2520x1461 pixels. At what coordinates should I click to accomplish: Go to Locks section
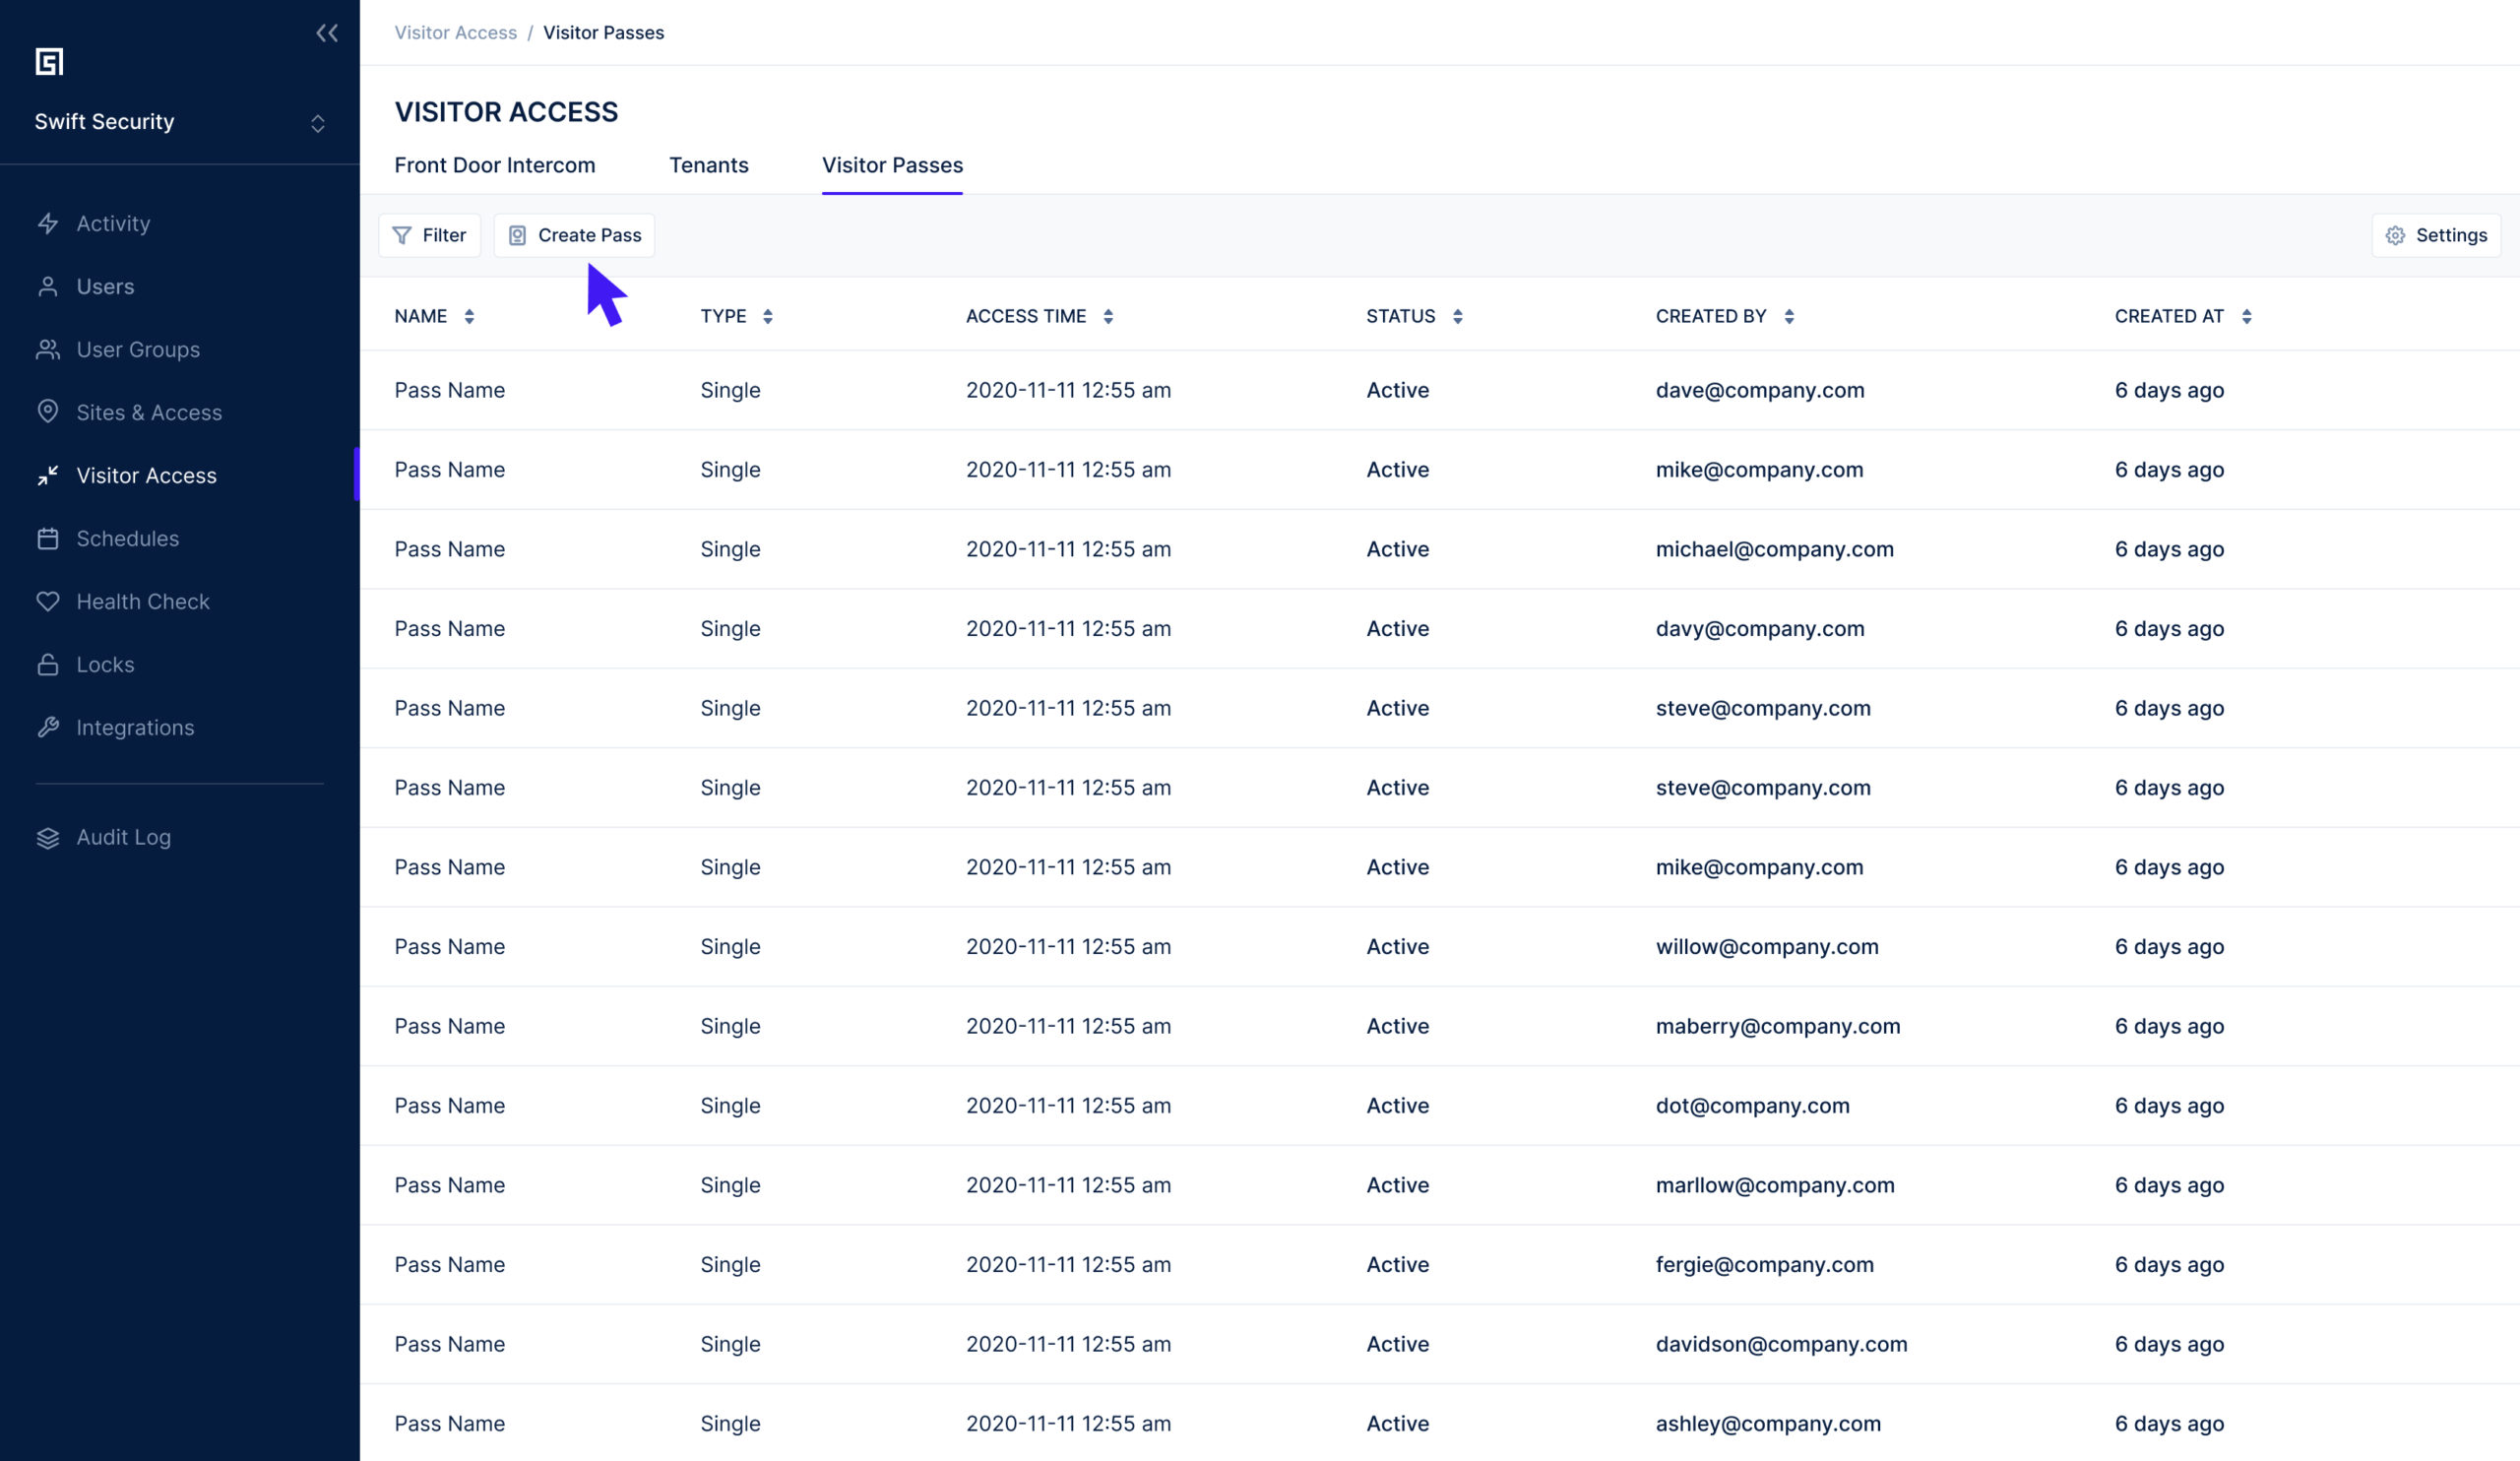pyautogui.click(x=105, y=665)
